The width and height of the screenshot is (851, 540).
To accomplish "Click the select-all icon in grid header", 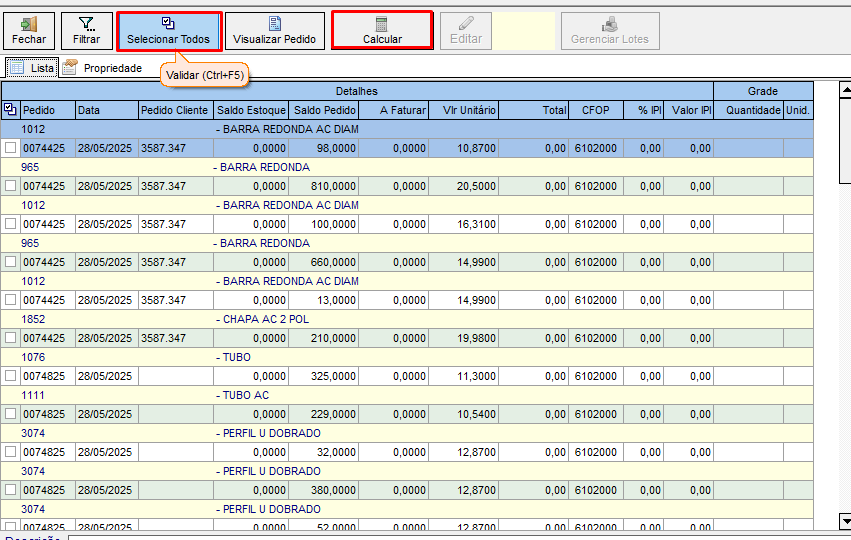I will pos(10,110).
